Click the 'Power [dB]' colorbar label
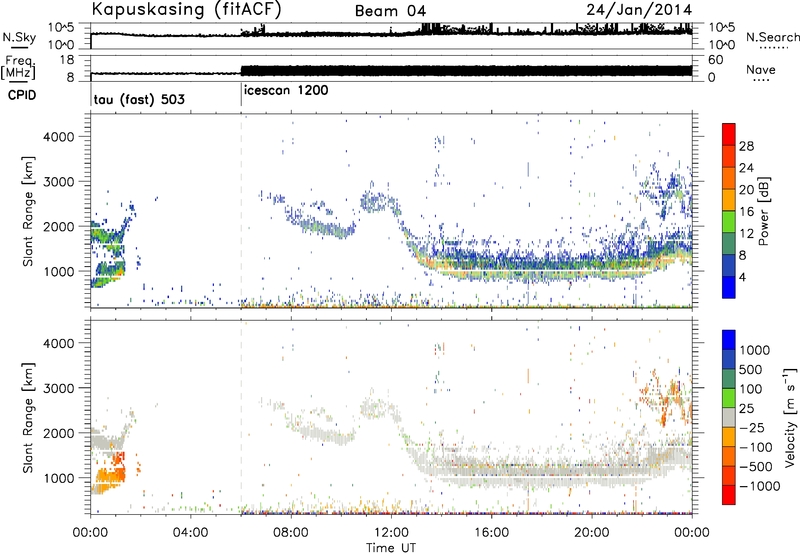This screenshot has width=800, height=554. pos(763,211)
